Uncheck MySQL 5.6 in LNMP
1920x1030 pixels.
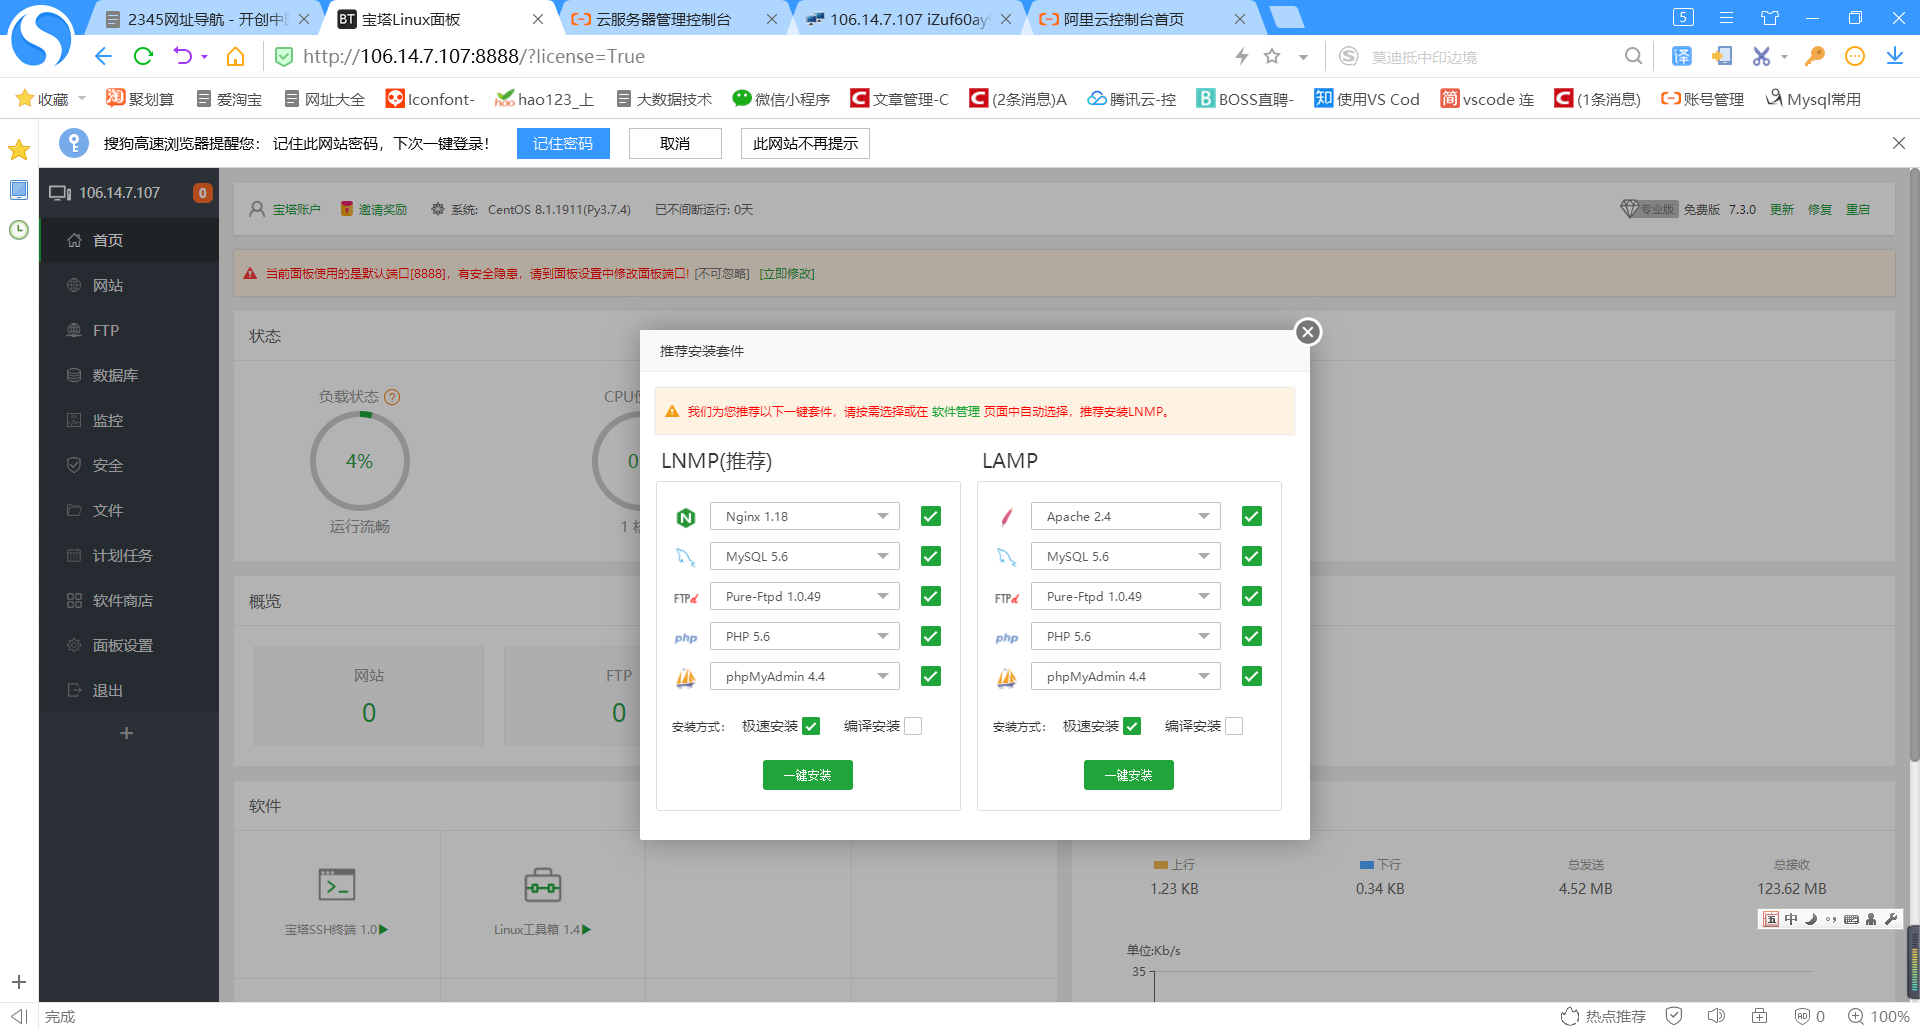931,556
